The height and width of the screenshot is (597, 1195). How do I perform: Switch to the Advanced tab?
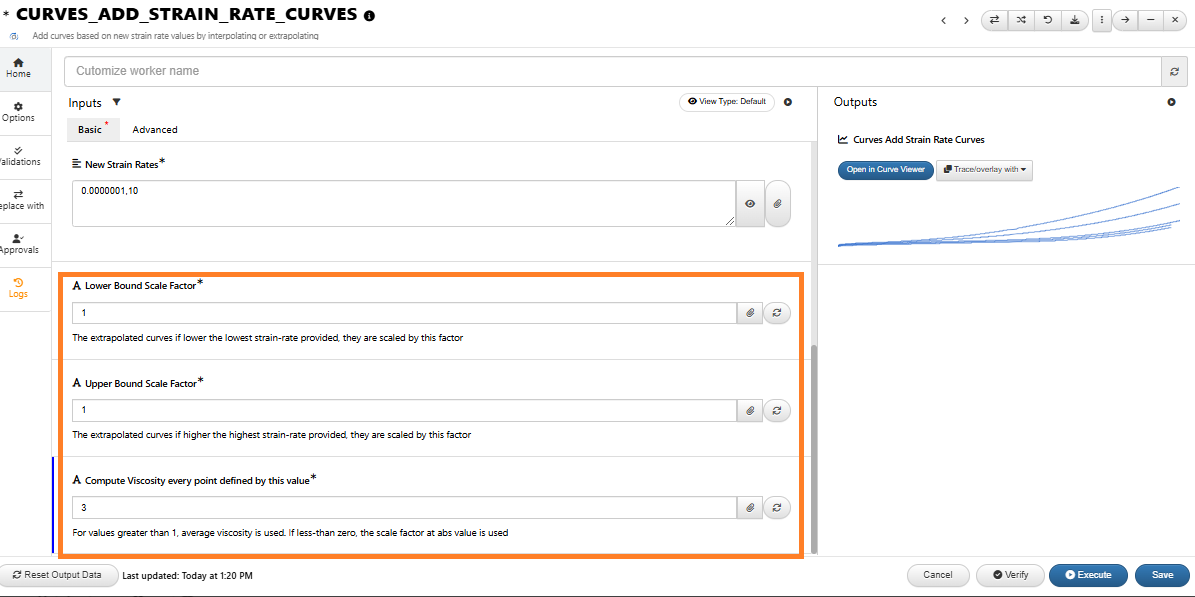[155, 130]
